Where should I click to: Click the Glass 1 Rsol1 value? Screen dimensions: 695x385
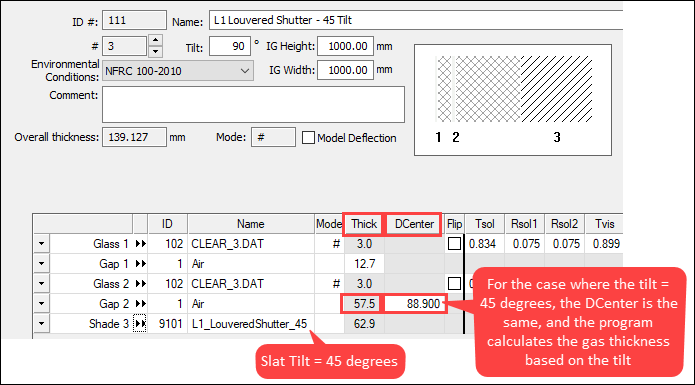(x=524, y=244)
